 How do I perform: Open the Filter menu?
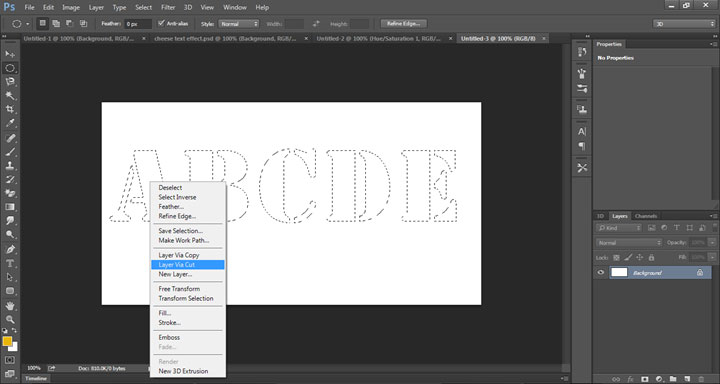coord(168,7)
